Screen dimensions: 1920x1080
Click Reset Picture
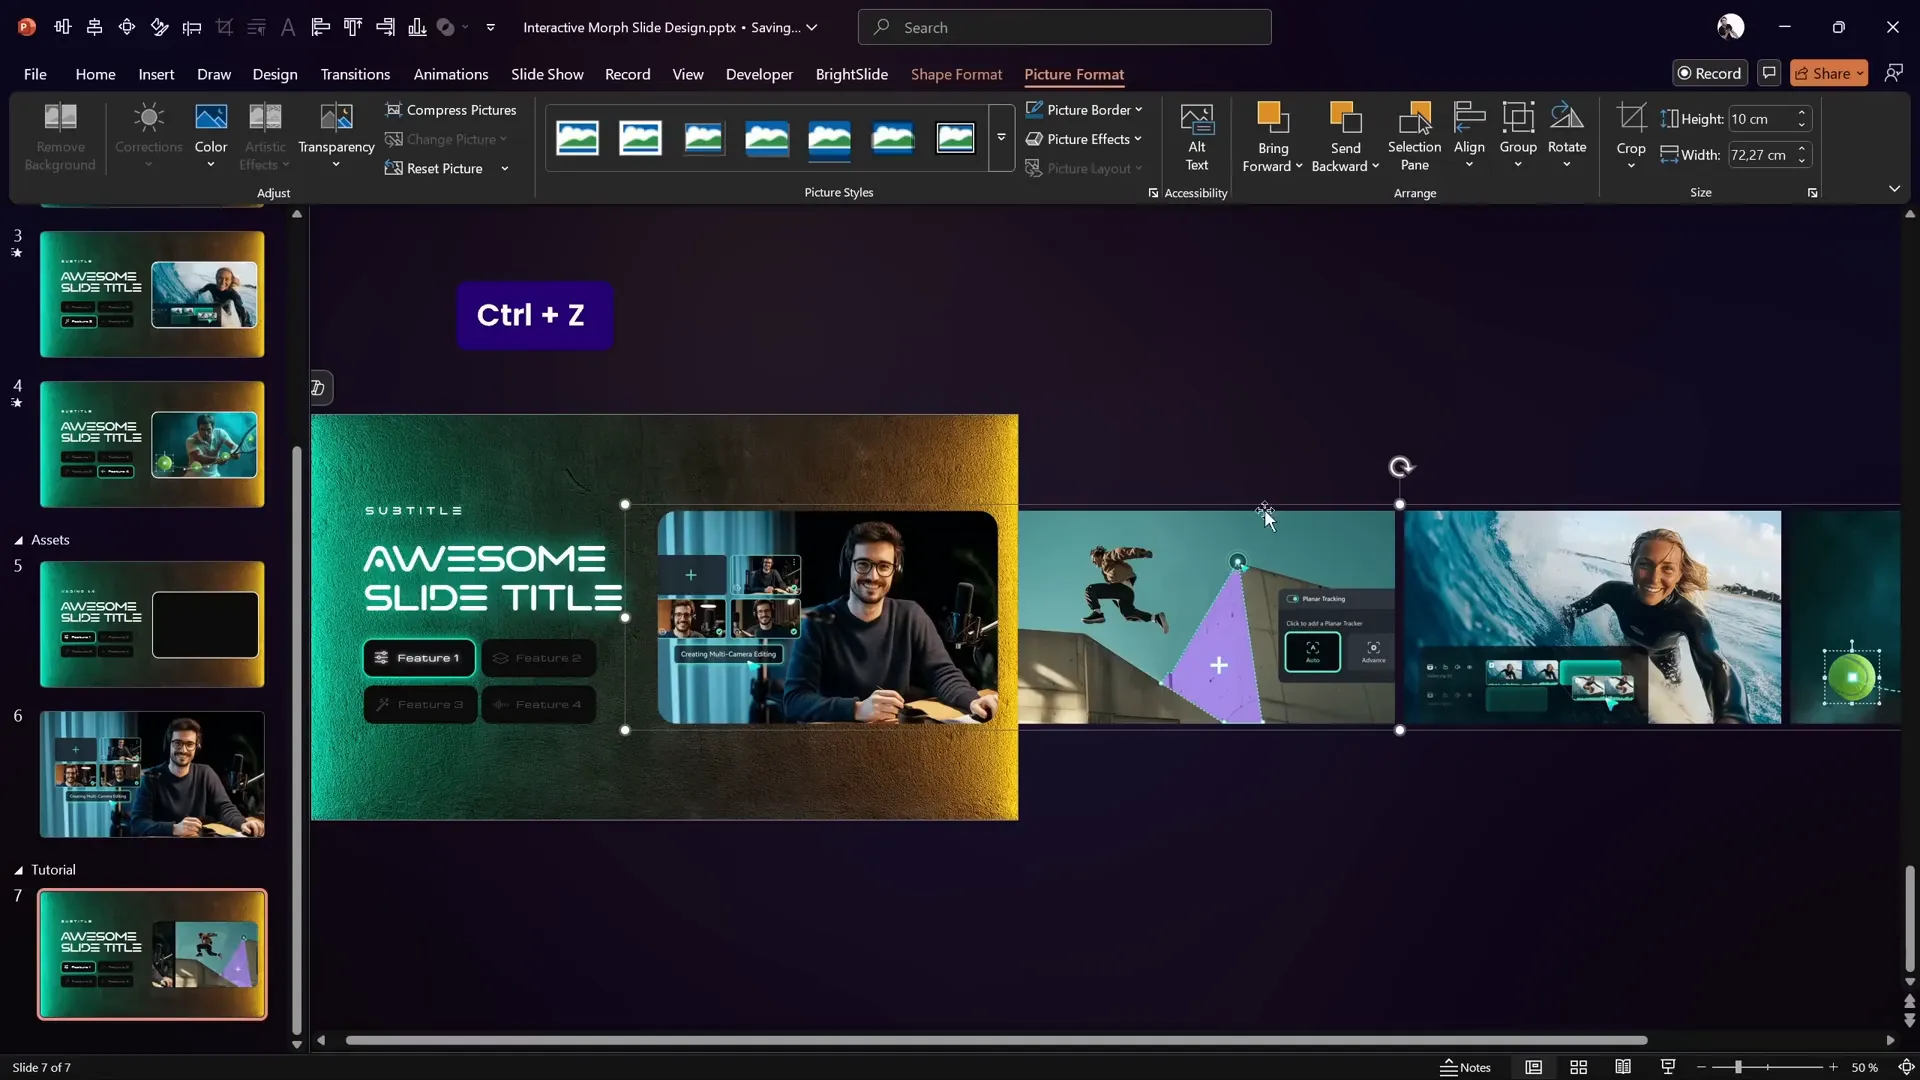click(435, 168)
